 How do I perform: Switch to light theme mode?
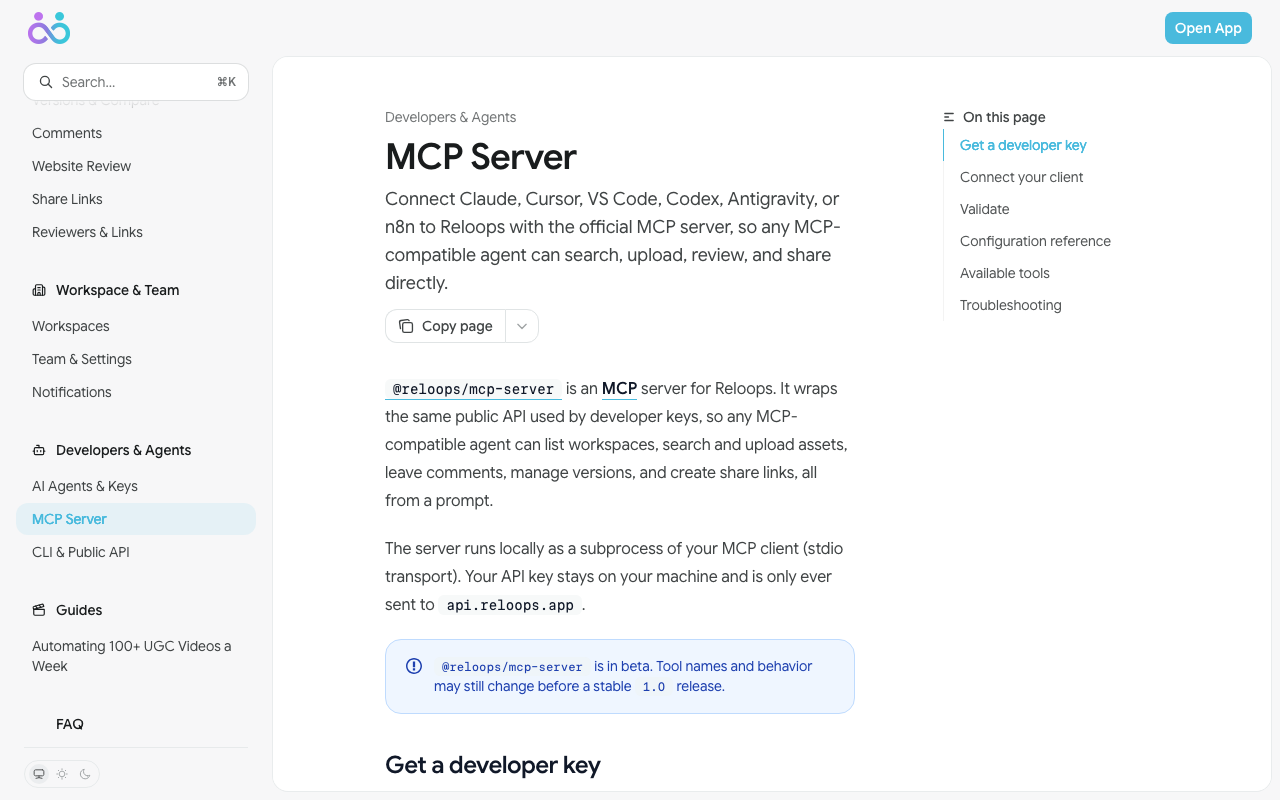(62, 774)
